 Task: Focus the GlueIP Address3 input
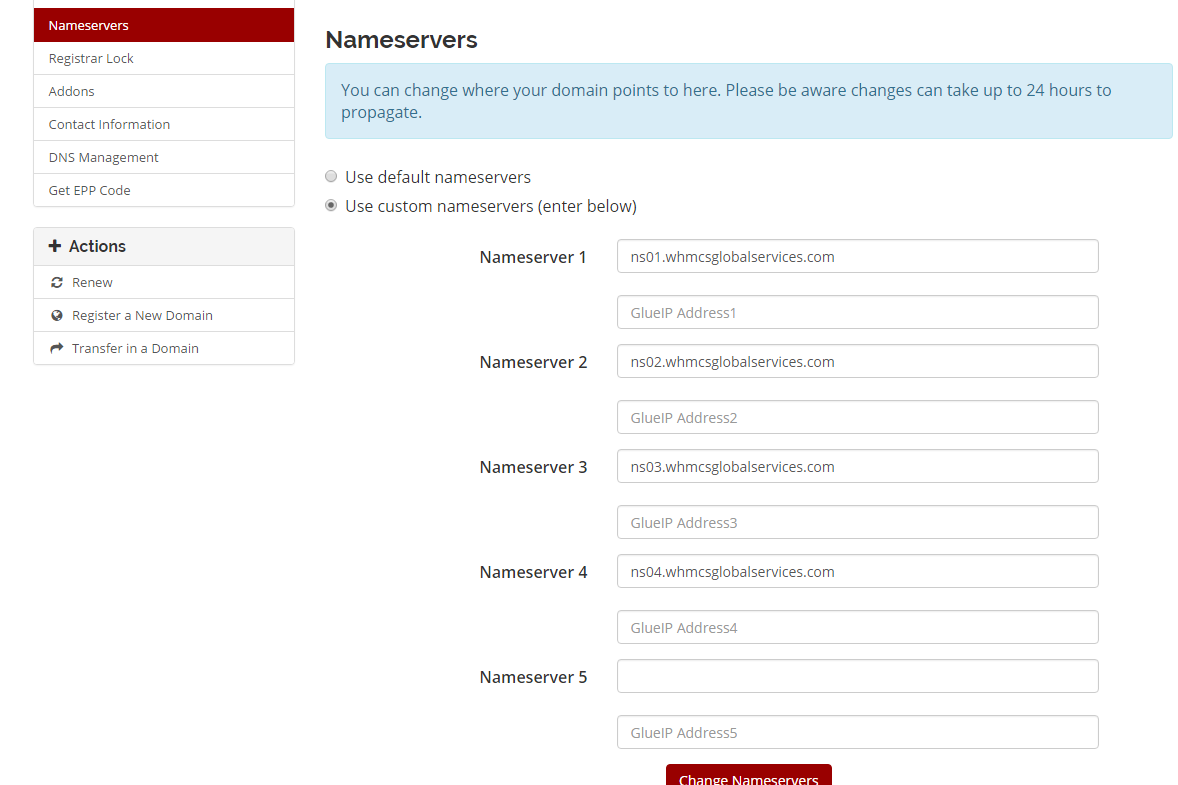coord(857,522)
